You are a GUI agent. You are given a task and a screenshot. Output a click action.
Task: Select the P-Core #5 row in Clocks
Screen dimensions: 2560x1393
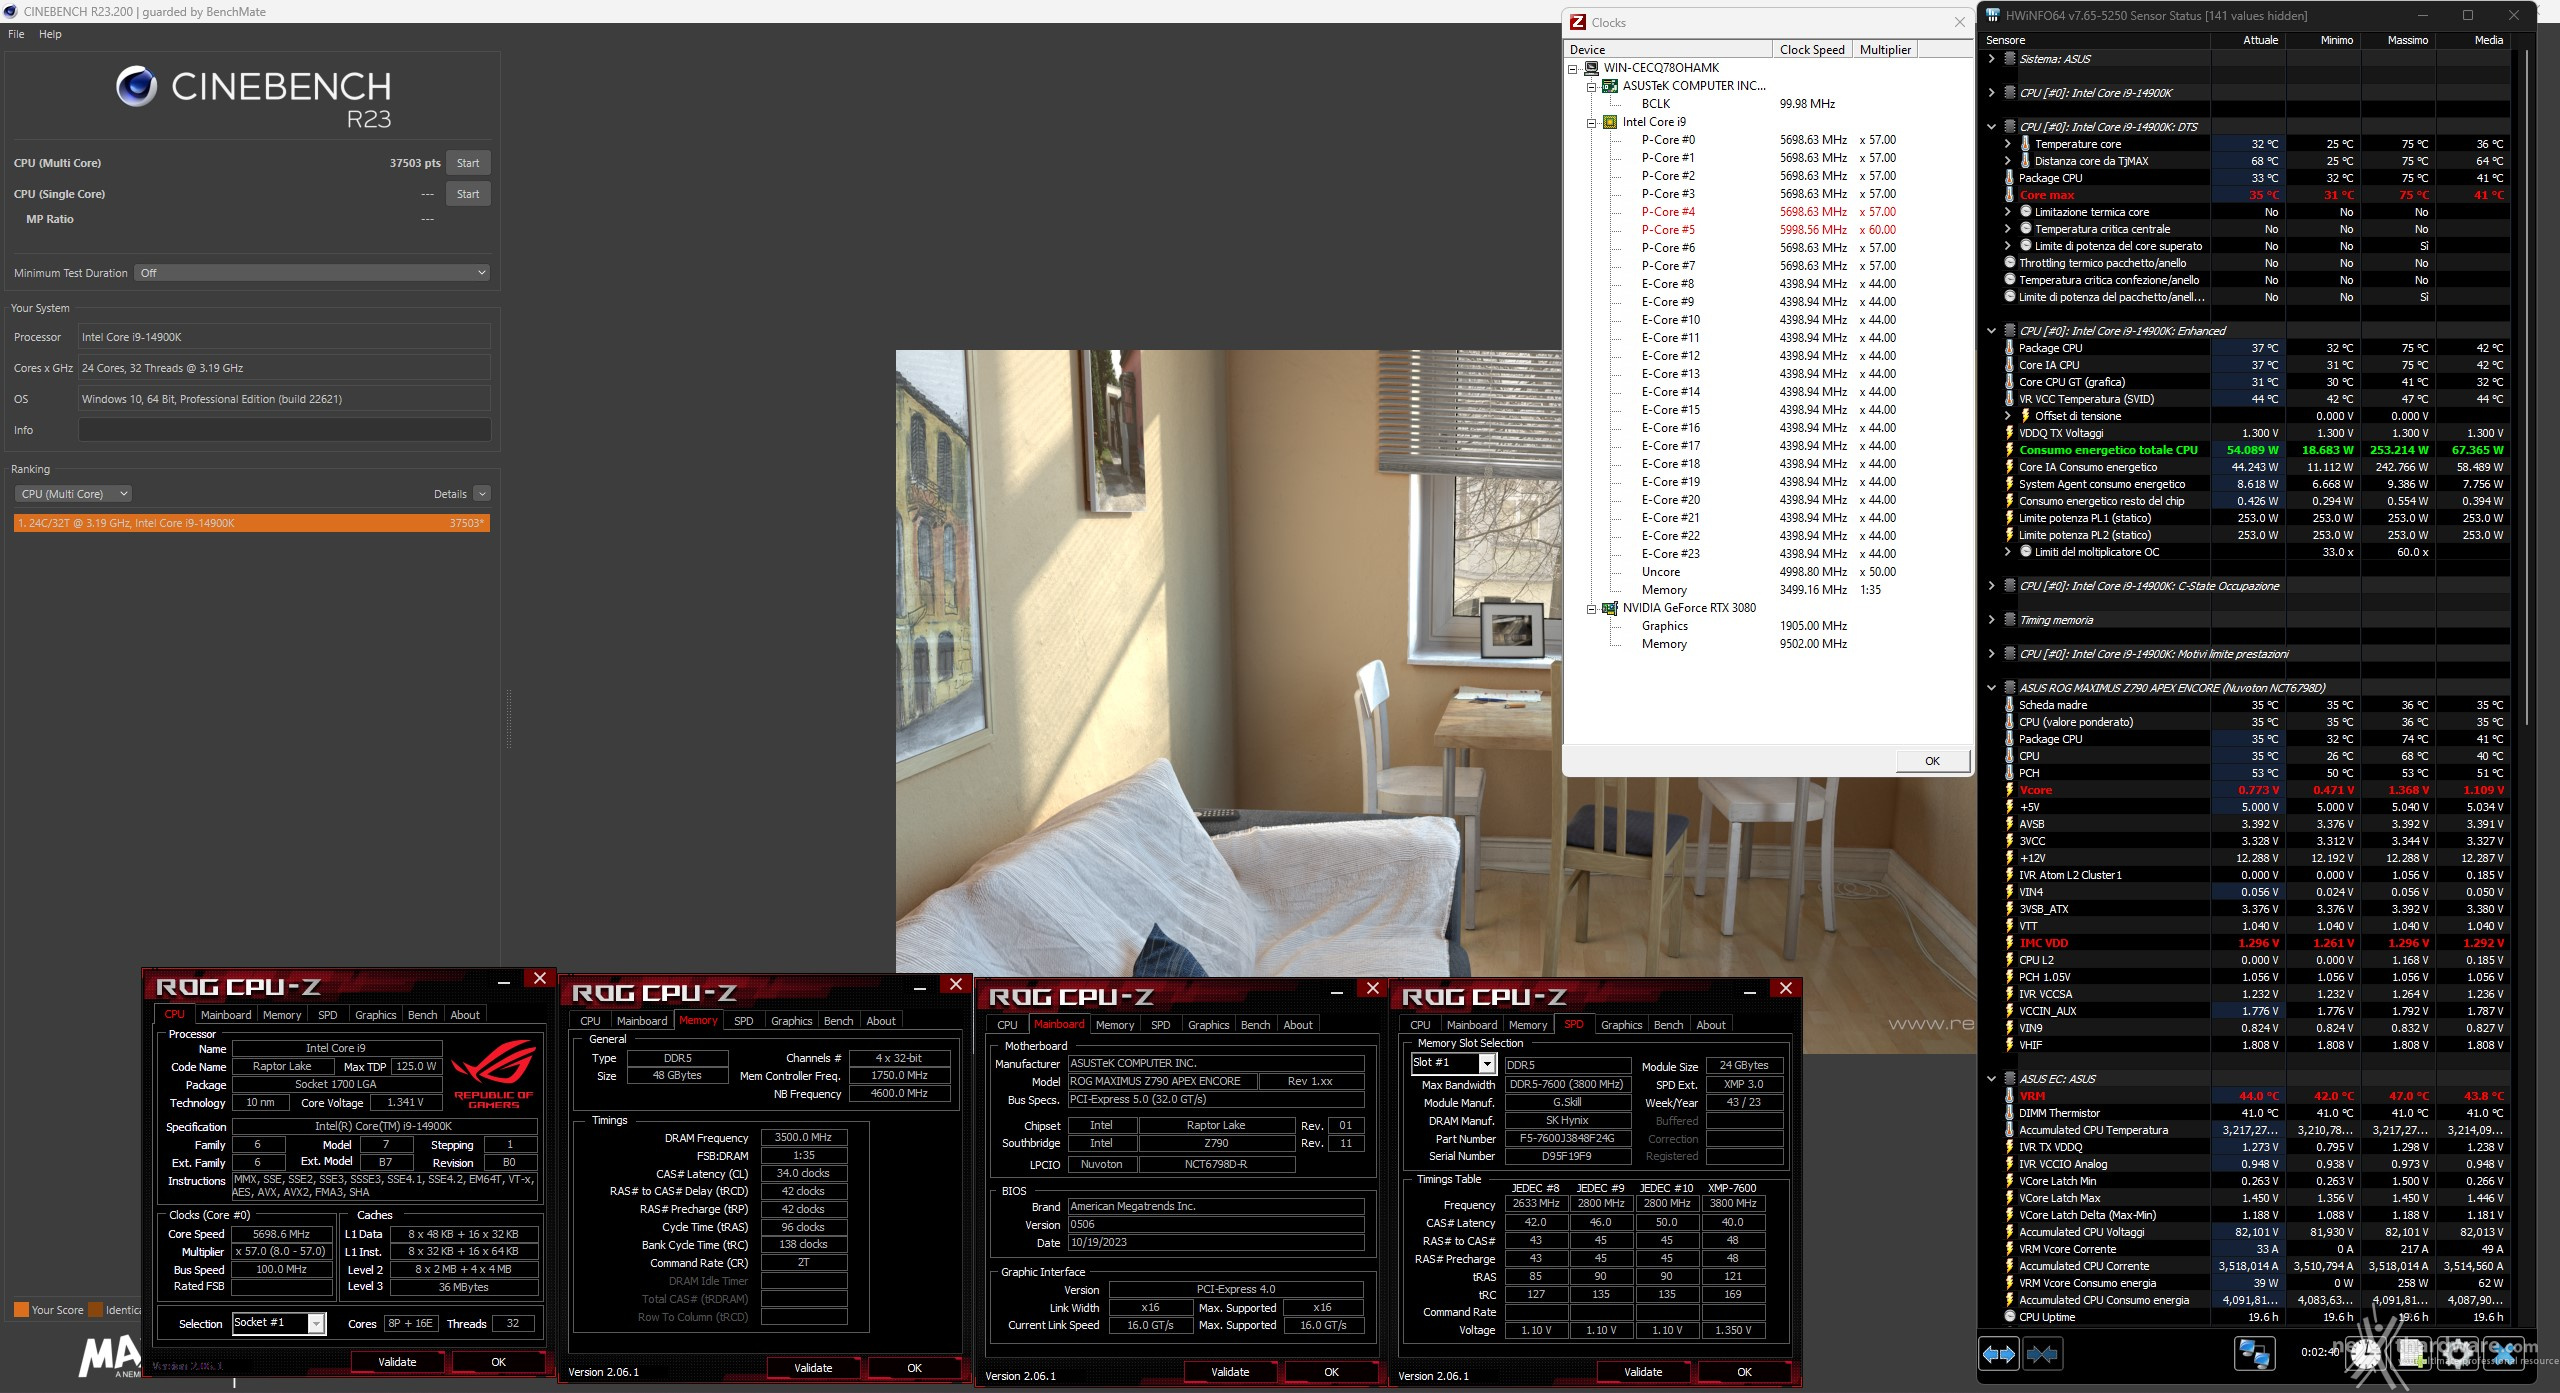(x=1768, y=230)
